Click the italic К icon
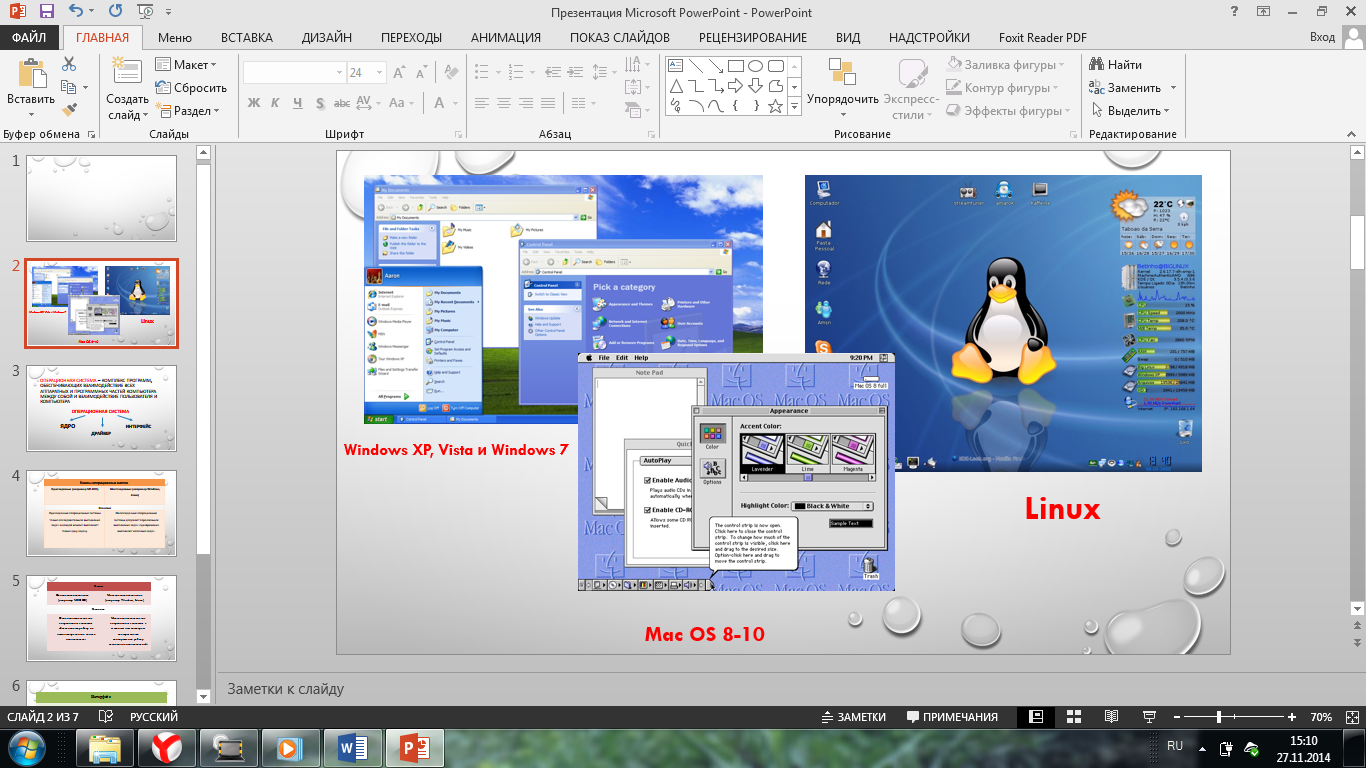1366x768 pixels. click(276, 102)
